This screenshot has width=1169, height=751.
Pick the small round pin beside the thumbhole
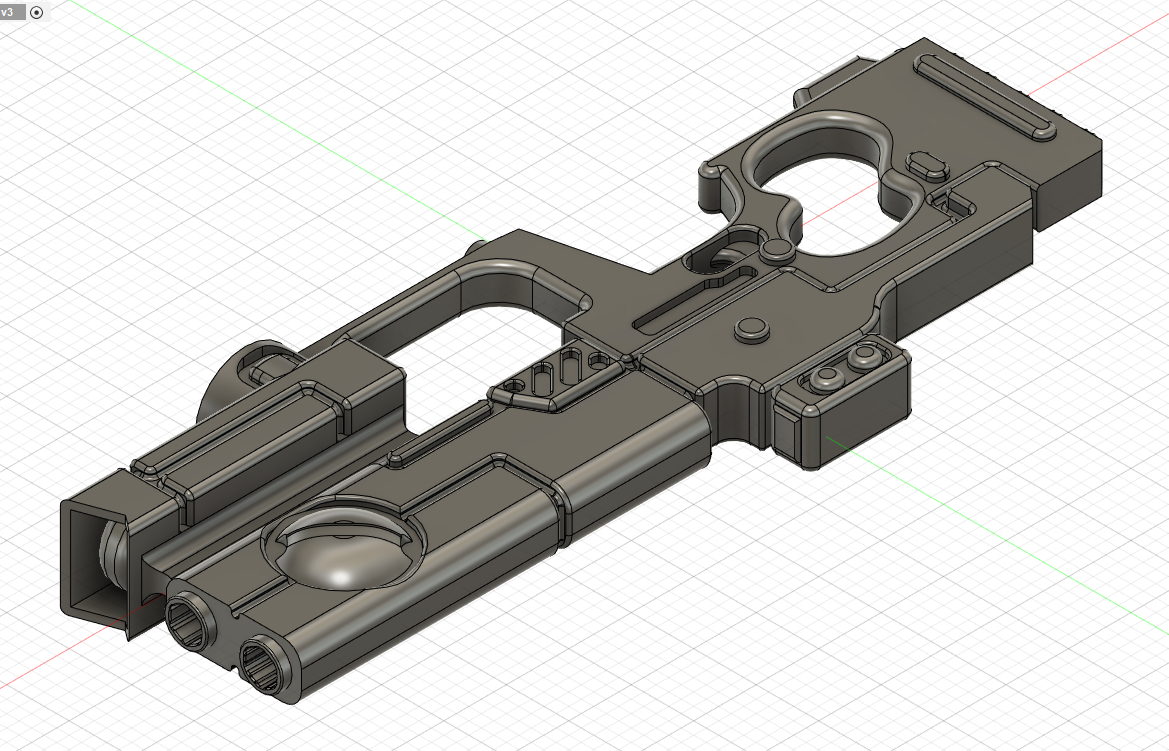[777, 250]
